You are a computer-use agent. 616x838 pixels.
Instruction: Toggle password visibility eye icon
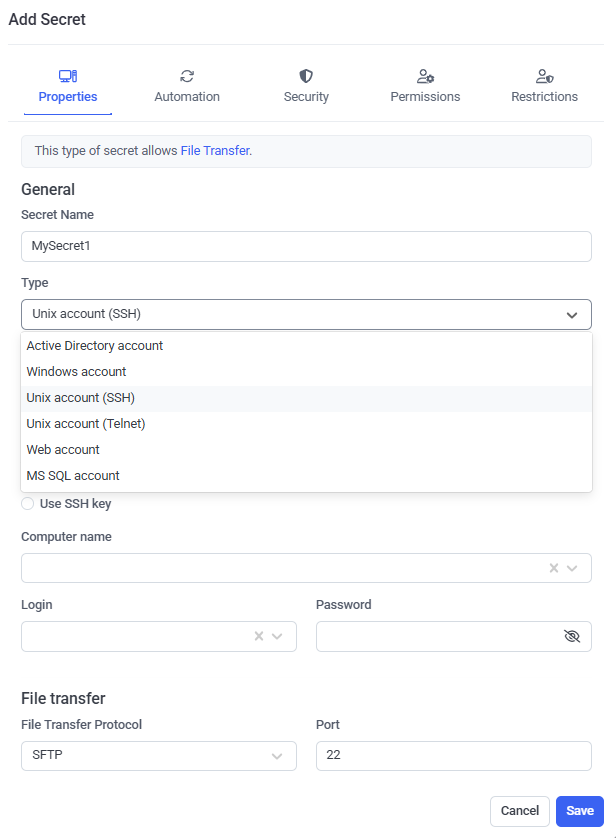click(572, 636)
